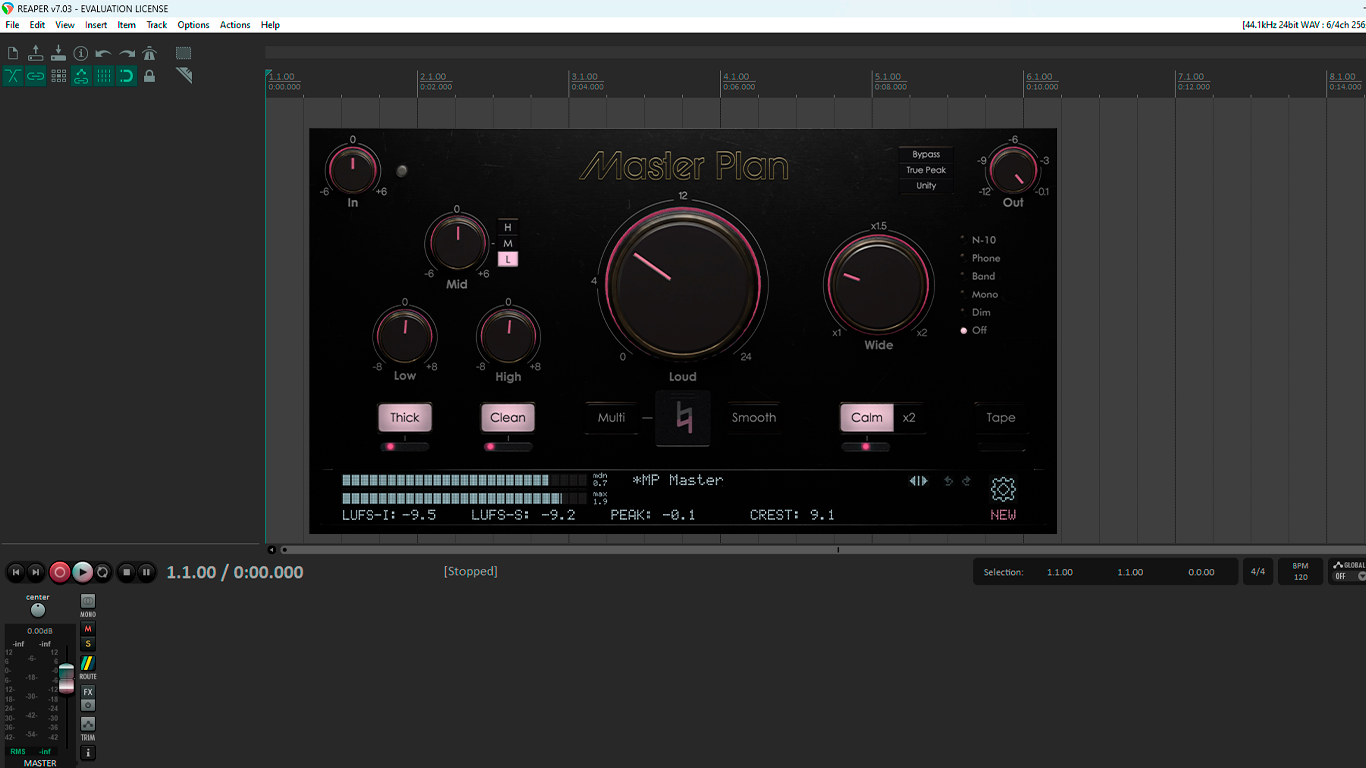Click the Play transport button
This screenshot has height=768, width=1366.
point(82,572)
